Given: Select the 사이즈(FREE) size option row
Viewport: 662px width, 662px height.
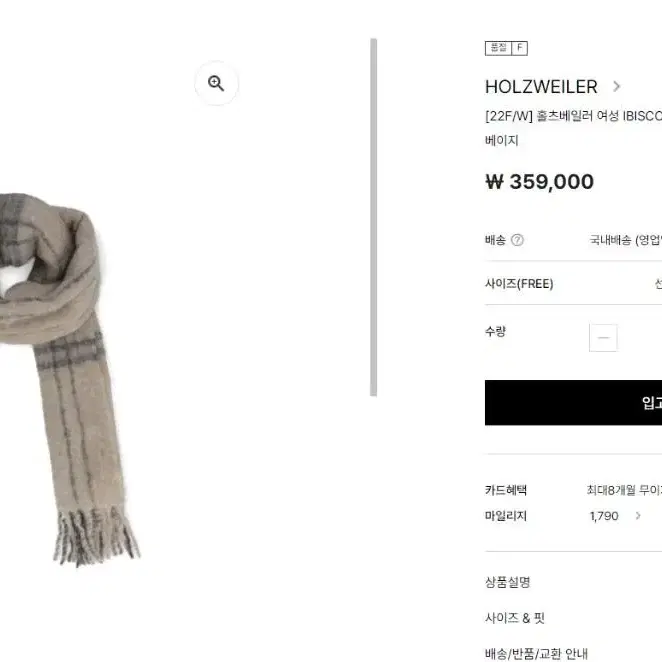Looking at the screenshot, I should pos(573,284).
